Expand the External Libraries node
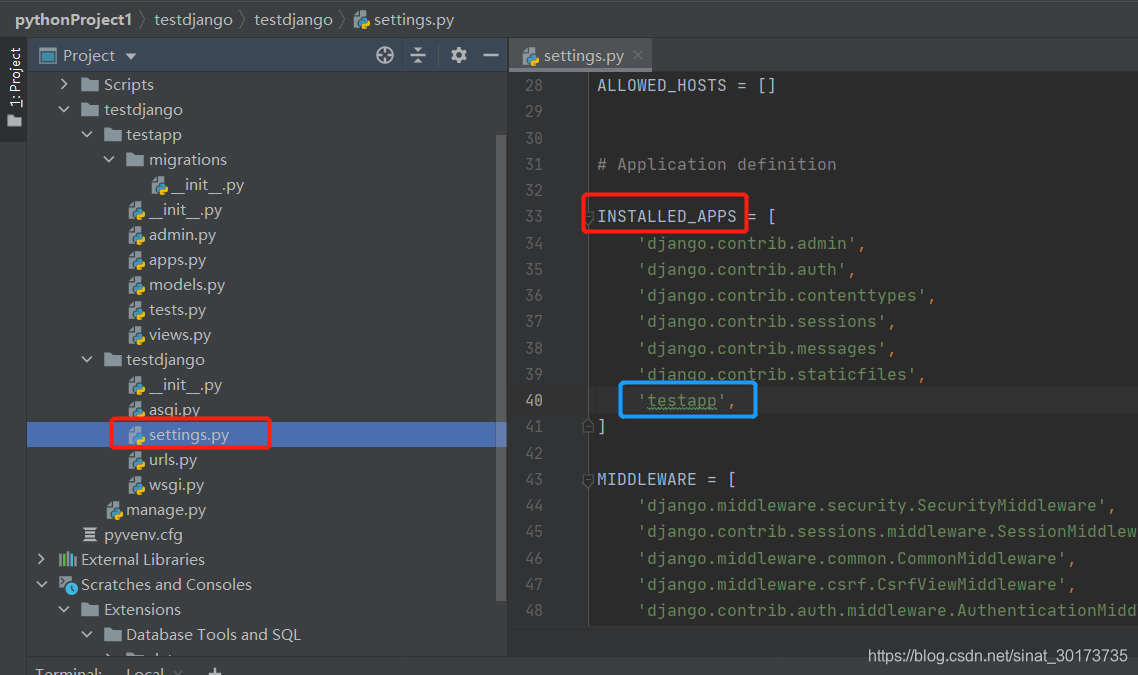Image resolution: width=1138 pixels, height=675 pixels. click(40, 559)
